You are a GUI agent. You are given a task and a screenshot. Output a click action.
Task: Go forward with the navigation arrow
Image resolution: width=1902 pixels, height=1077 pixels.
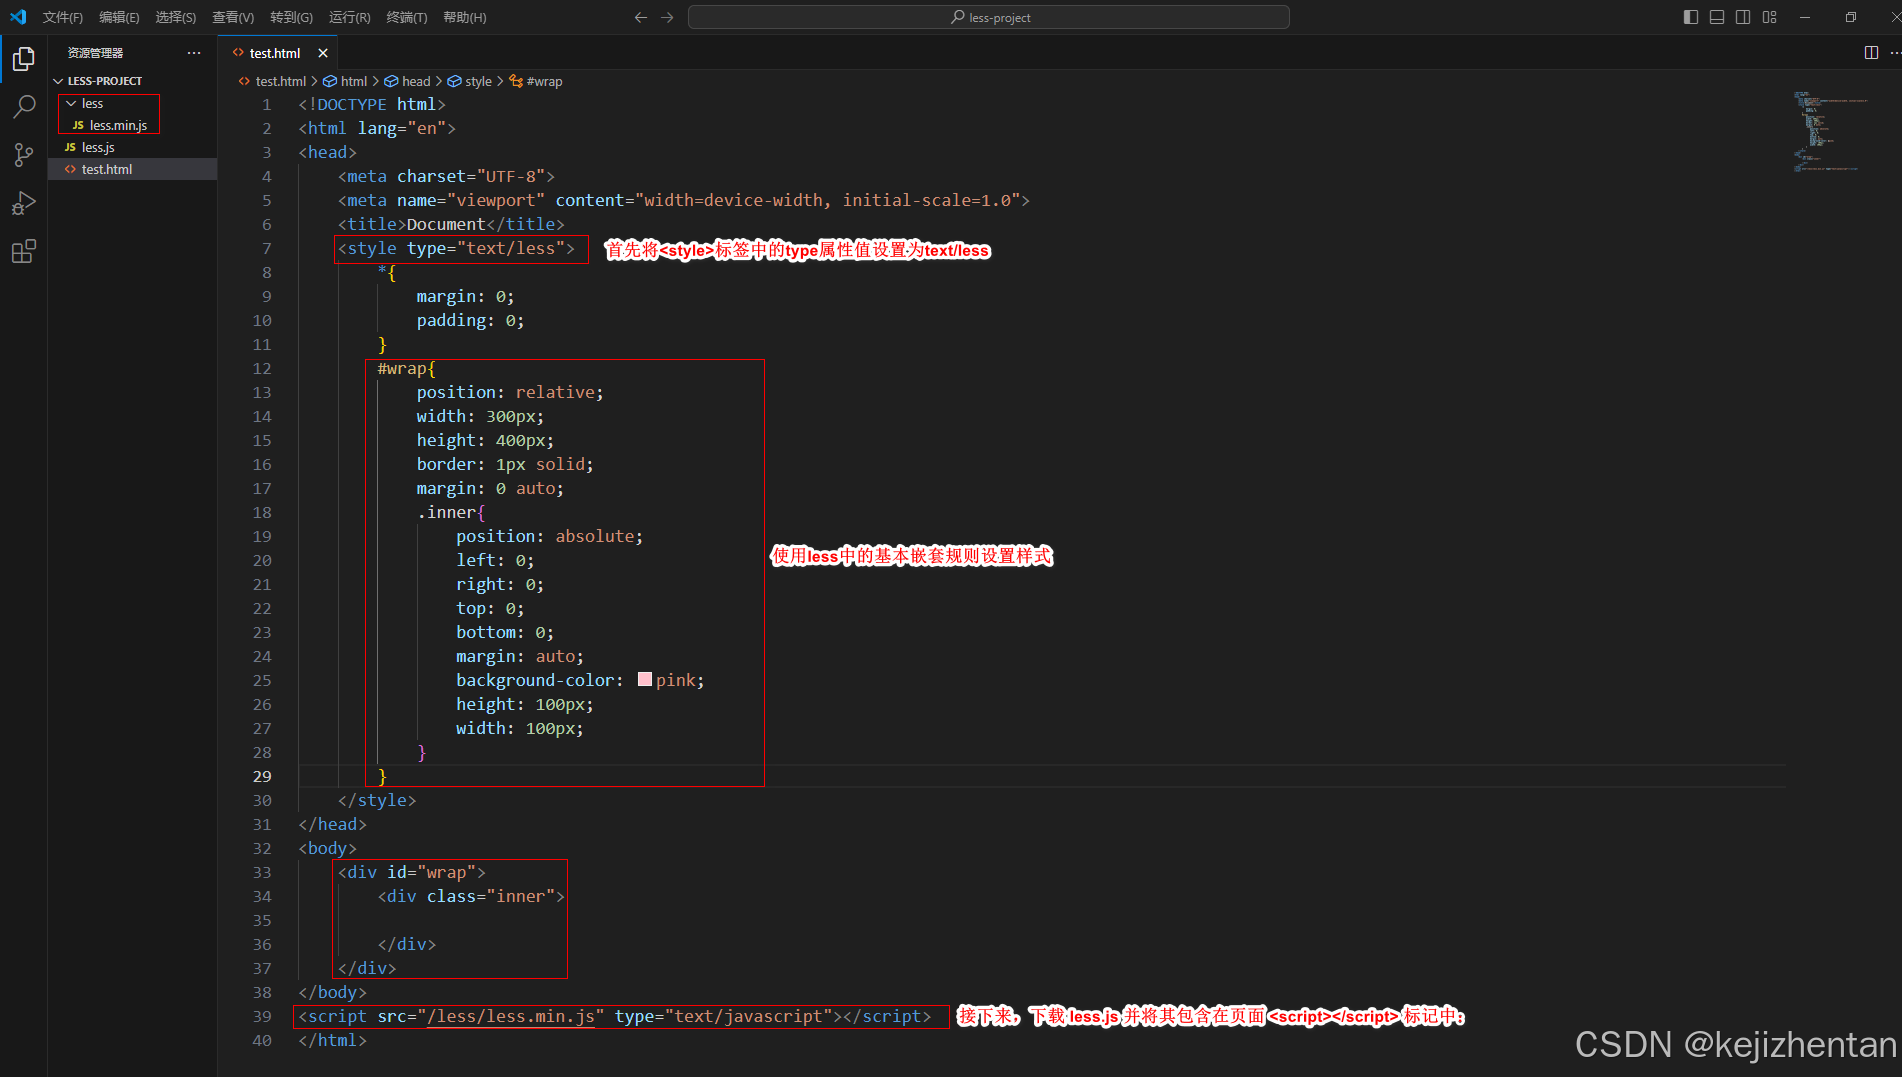click(x=667, y=17)
